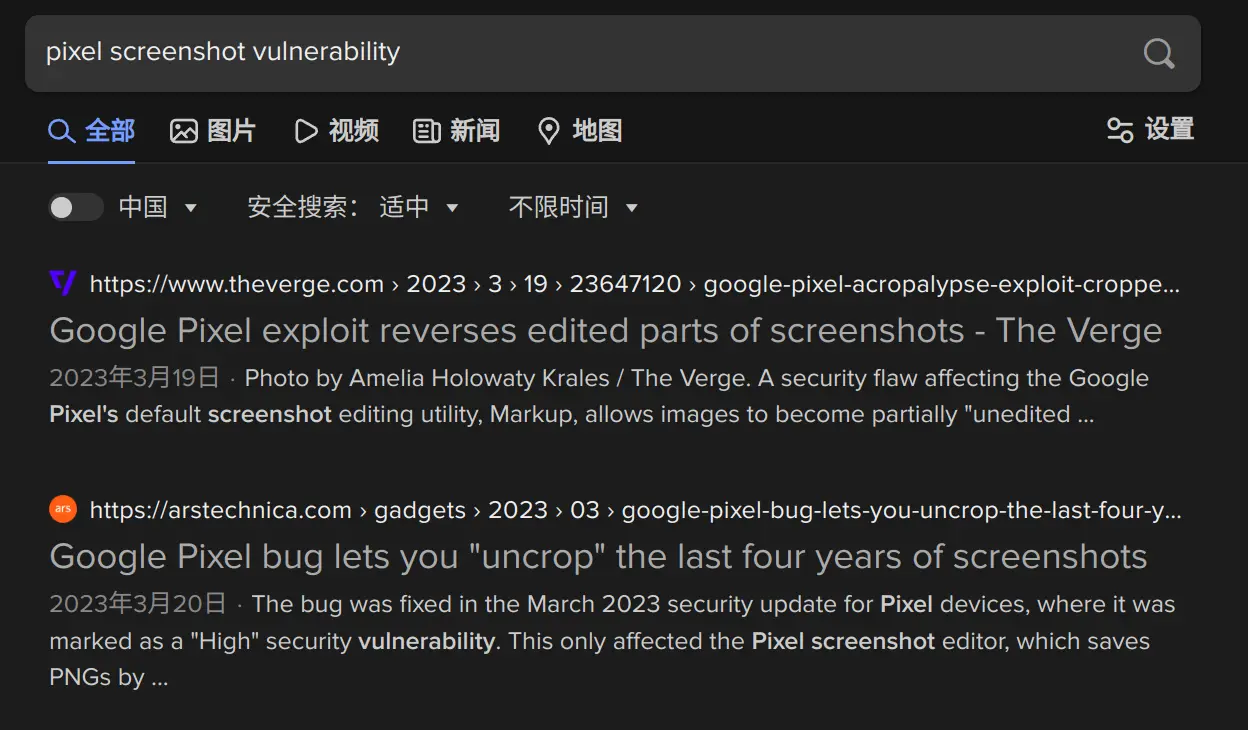Viewport: 1248px width, 730px height.
Task: Open 设置 settings menu
Action: (x=1151, y=130)
